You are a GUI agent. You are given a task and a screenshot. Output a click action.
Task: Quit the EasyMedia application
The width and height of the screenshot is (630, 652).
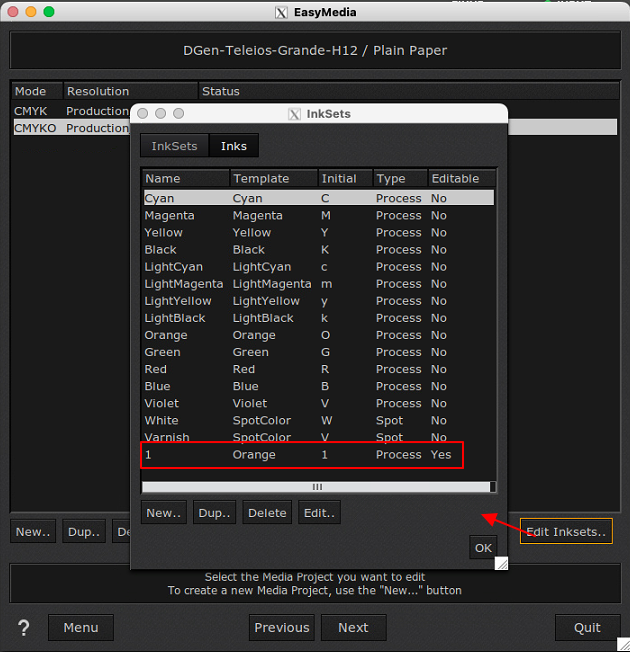click(x=587, y=628)
